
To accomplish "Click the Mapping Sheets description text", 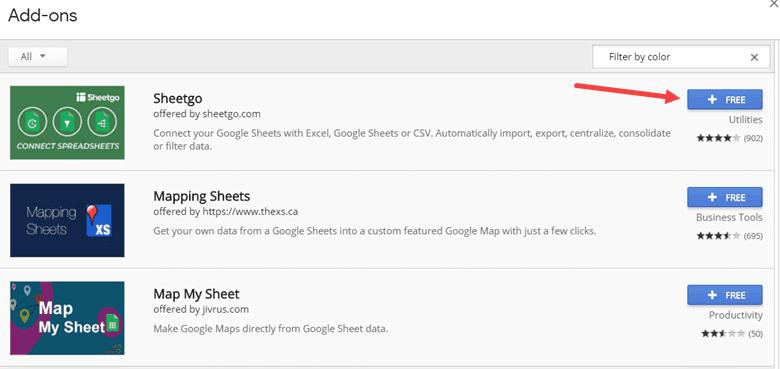I will (375, 231).
